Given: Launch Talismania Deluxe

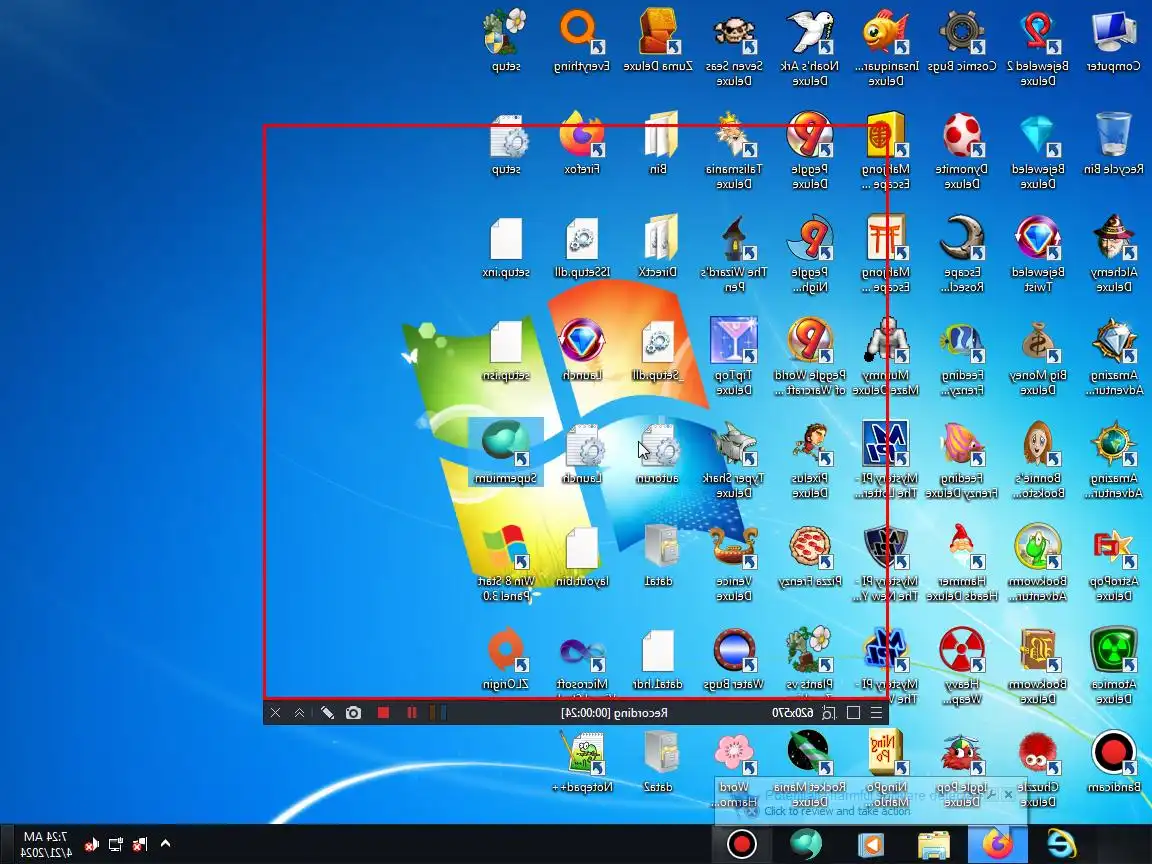Looking at the screenshot, I should (x=734, y=152).
